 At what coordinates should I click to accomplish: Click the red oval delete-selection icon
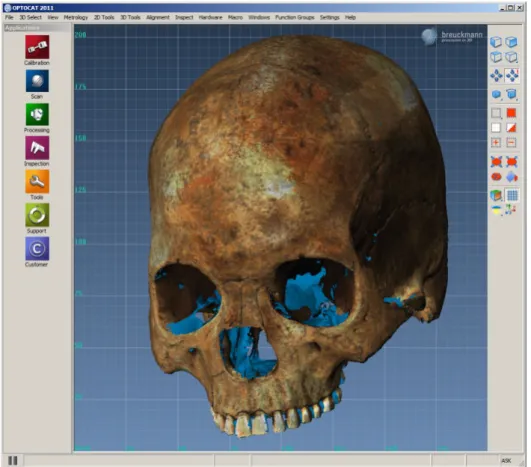click(x=496, y=176)
